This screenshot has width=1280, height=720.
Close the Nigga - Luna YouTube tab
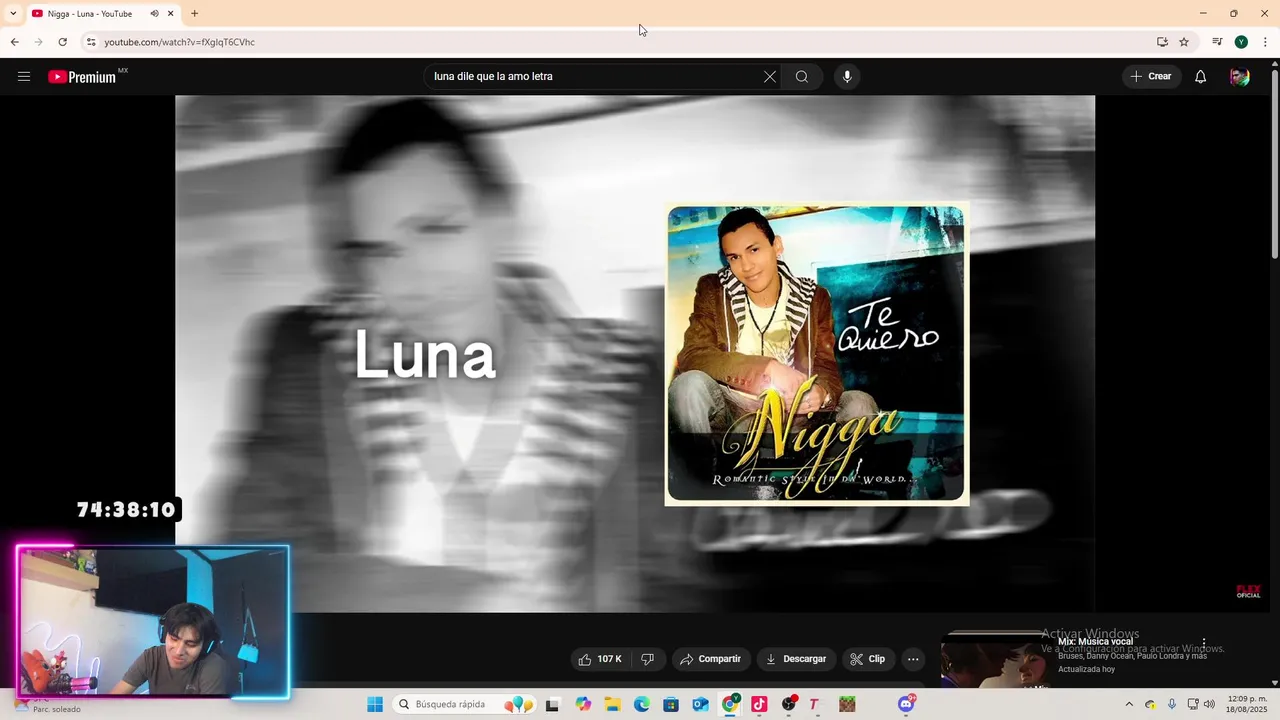171,13
